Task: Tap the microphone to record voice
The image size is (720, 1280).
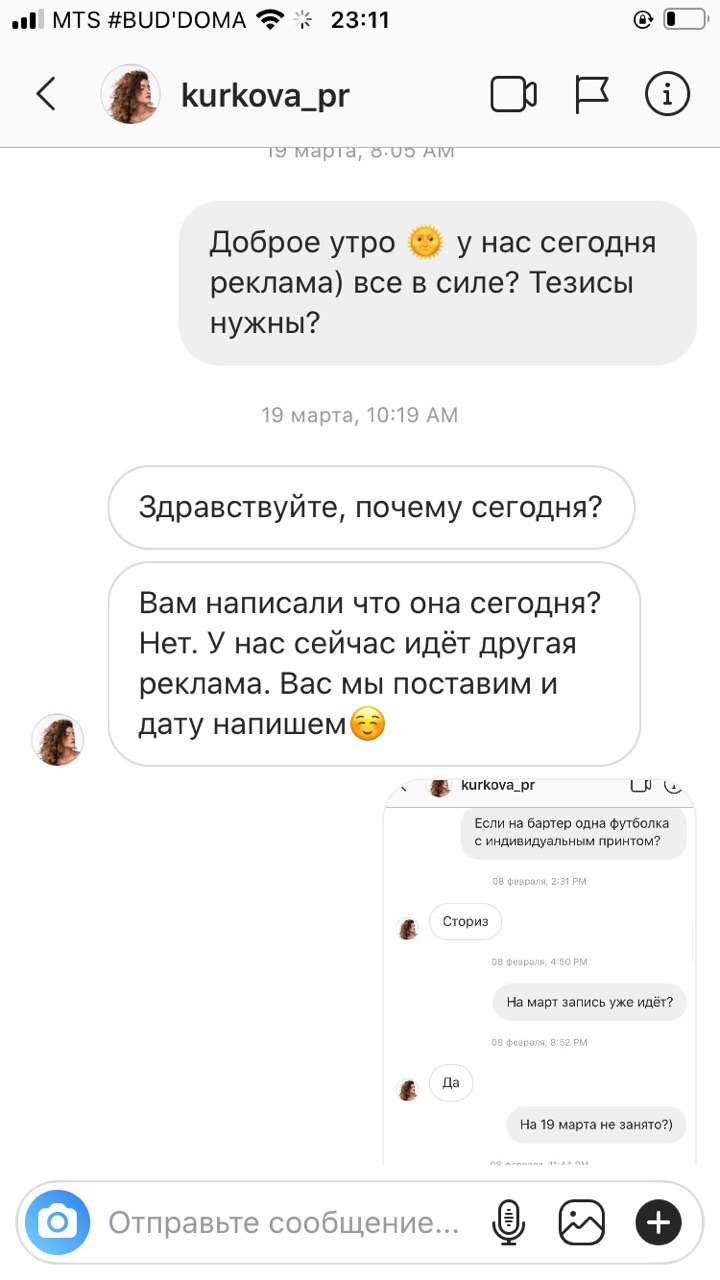Action: tap(510, 1222)
